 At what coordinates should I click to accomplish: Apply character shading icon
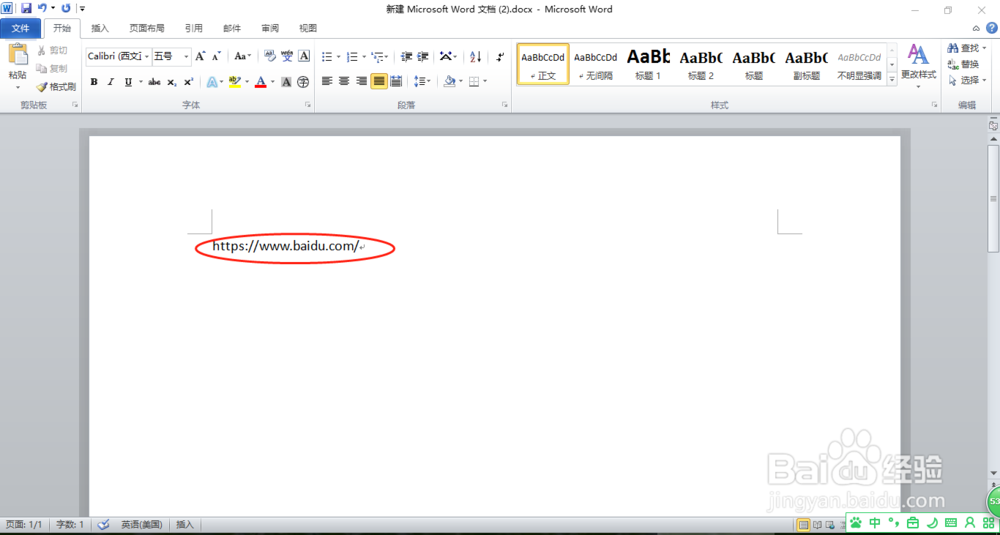286,82
